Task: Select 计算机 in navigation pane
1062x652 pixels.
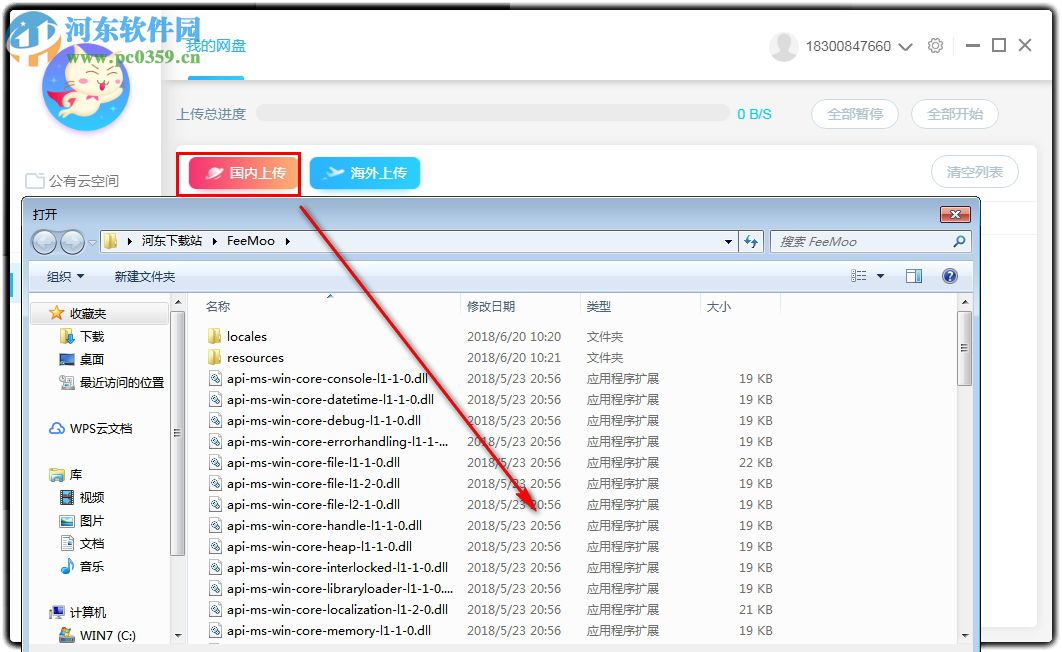Action: point(78,613)
